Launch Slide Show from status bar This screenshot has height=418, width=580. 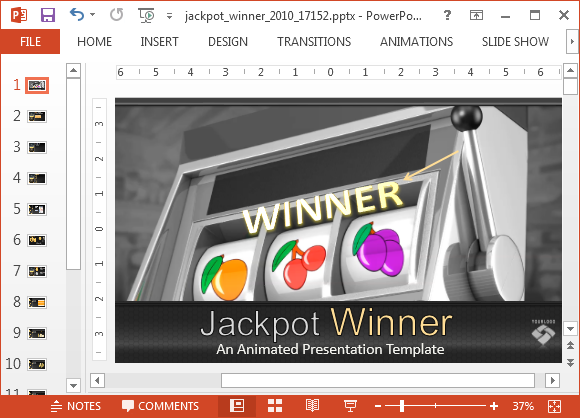pyautogui.click(x=350, y=405)
